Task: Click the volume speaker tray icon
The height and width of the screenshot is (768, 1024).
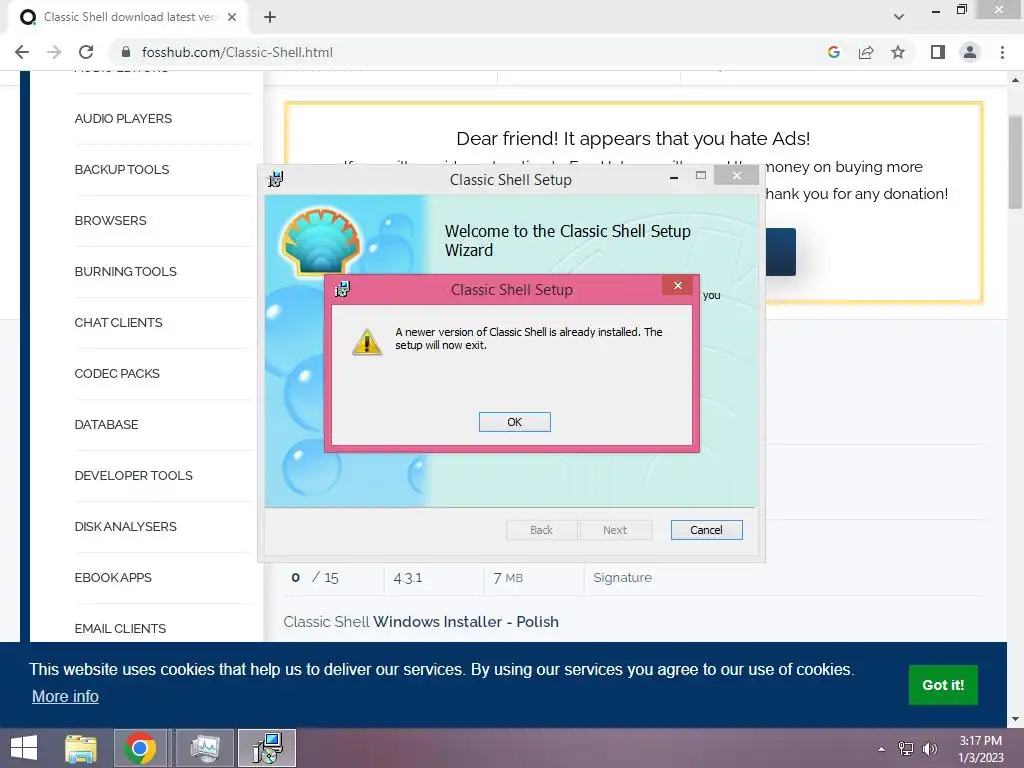Action: coord(929,749)
